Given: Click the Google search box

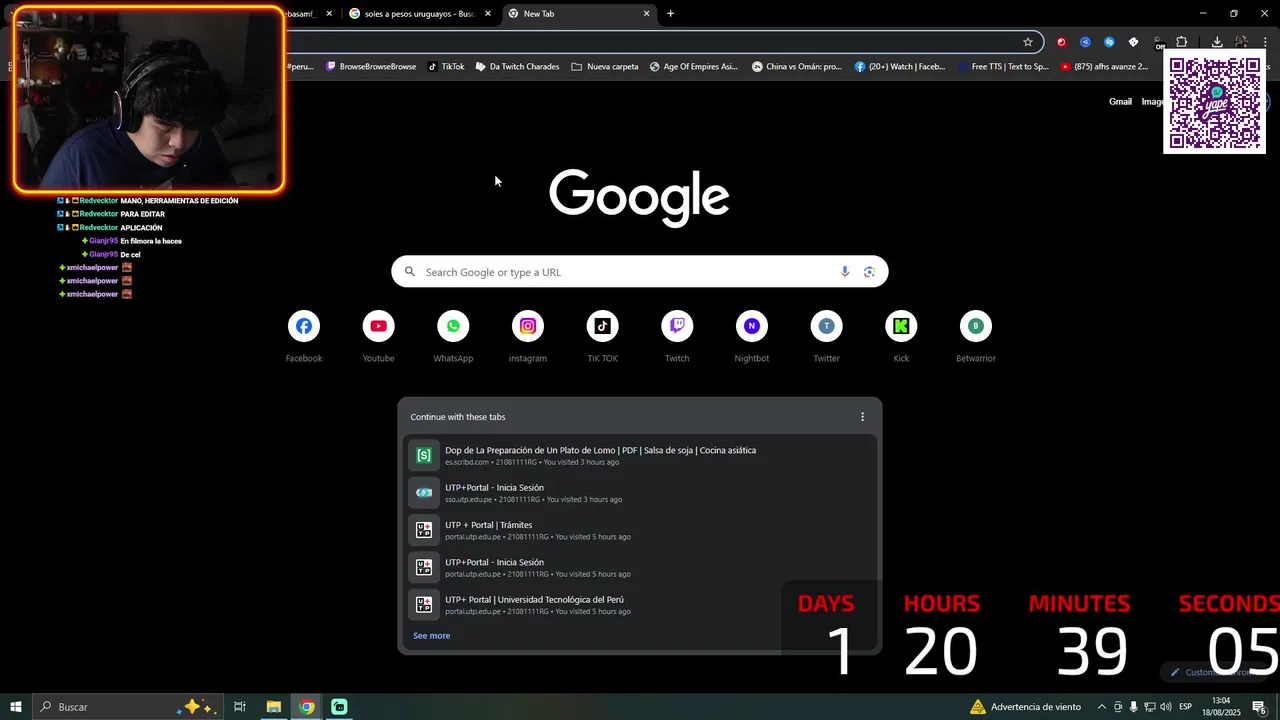Looking at the screenshot, I should point(639,272).
